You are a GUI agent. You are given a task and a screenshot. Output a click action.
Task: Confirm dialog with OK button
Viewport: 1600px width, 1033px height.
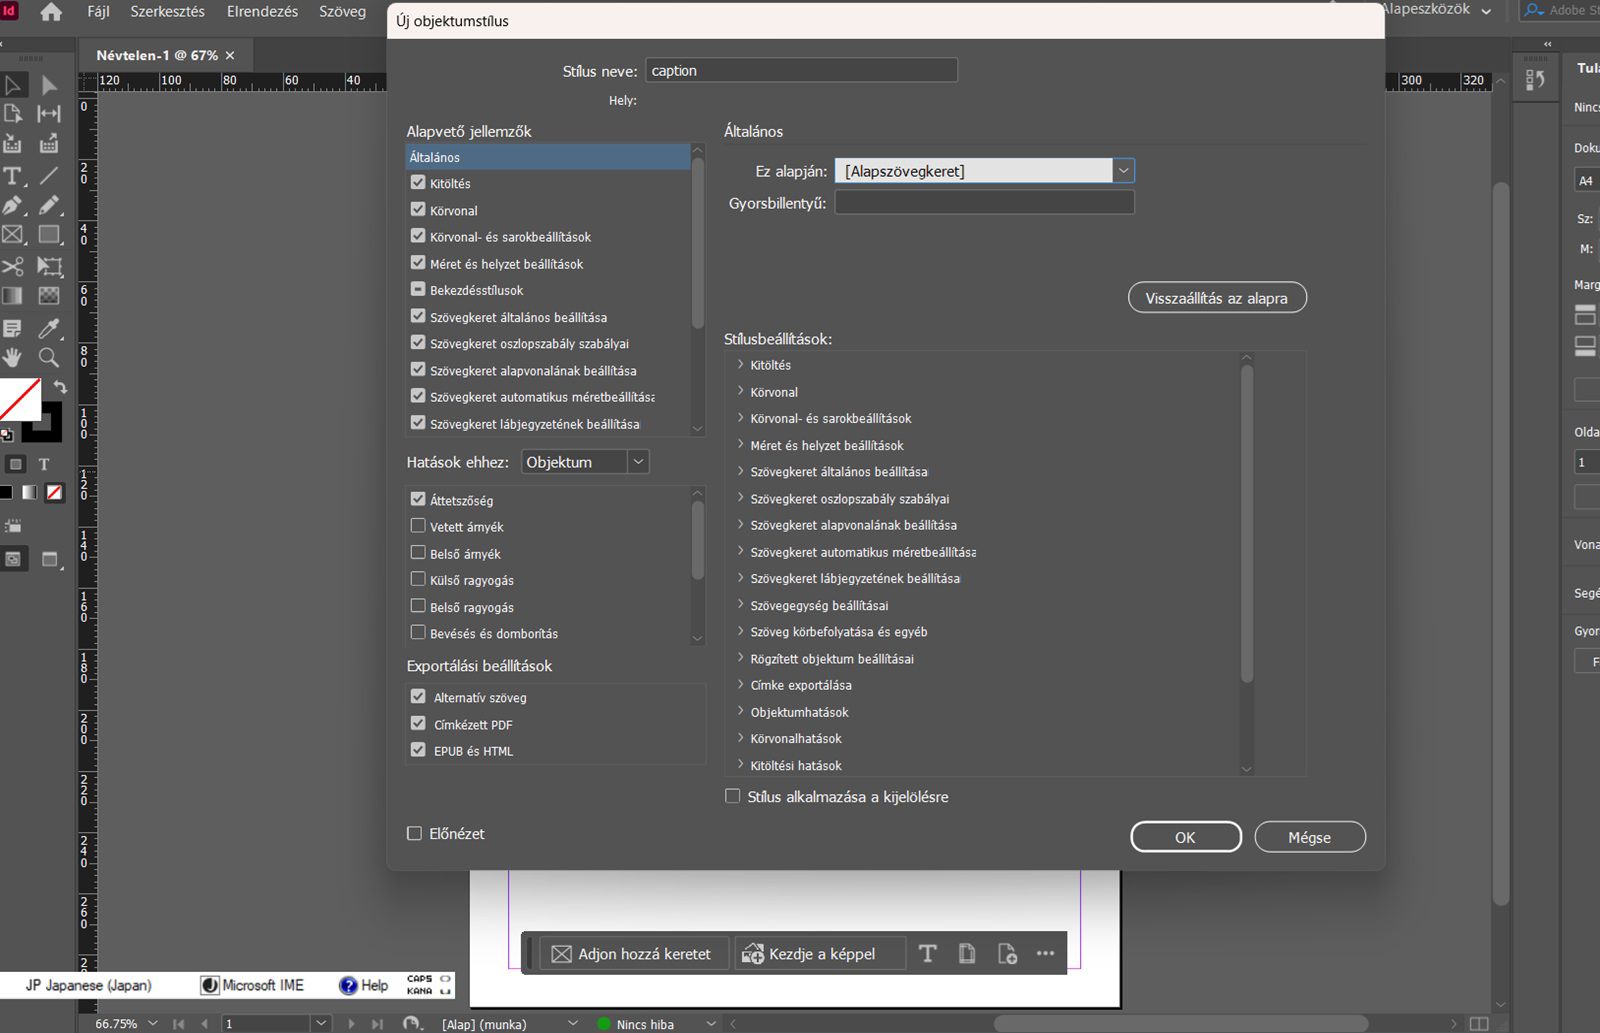(1186, 837)
